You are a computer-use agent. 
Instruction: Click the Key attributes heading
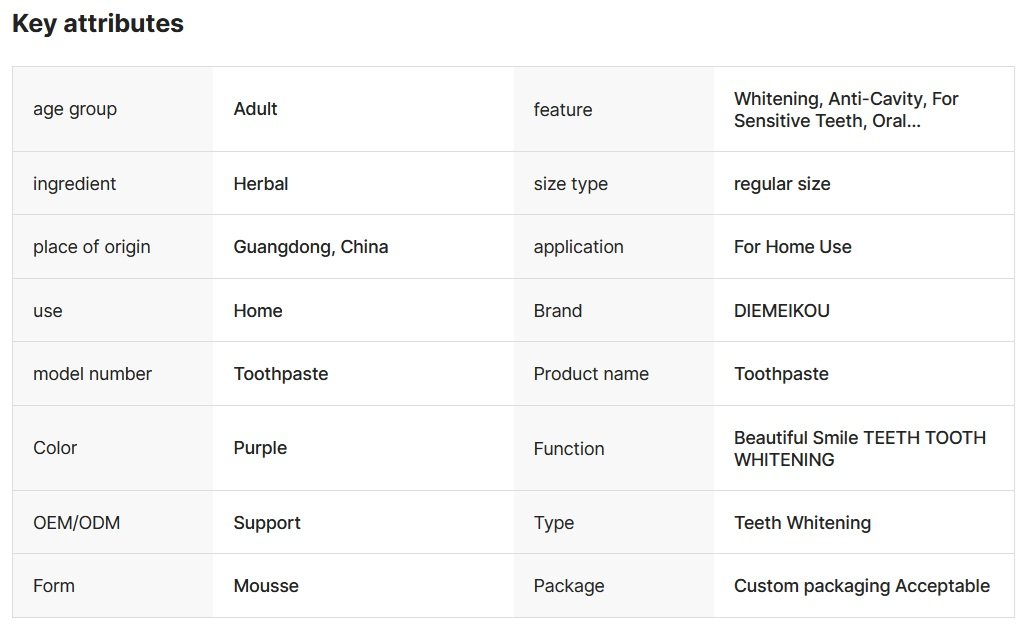(98, 24)
